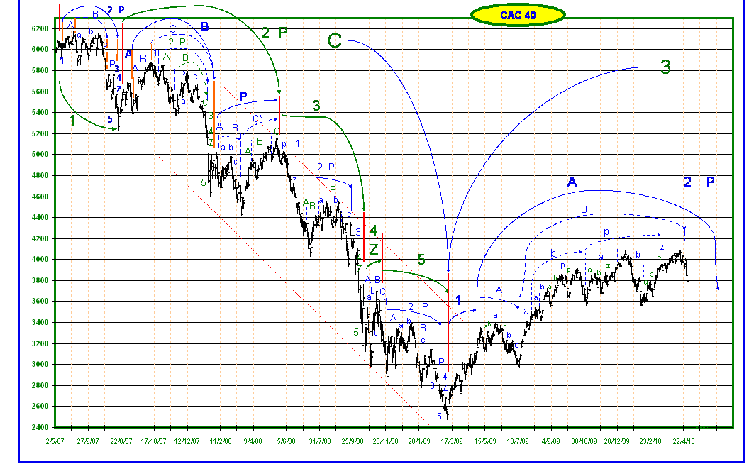Click the 6000 price axis label
The height and width of the screenshot is (464, 749).
pos(42,49)
